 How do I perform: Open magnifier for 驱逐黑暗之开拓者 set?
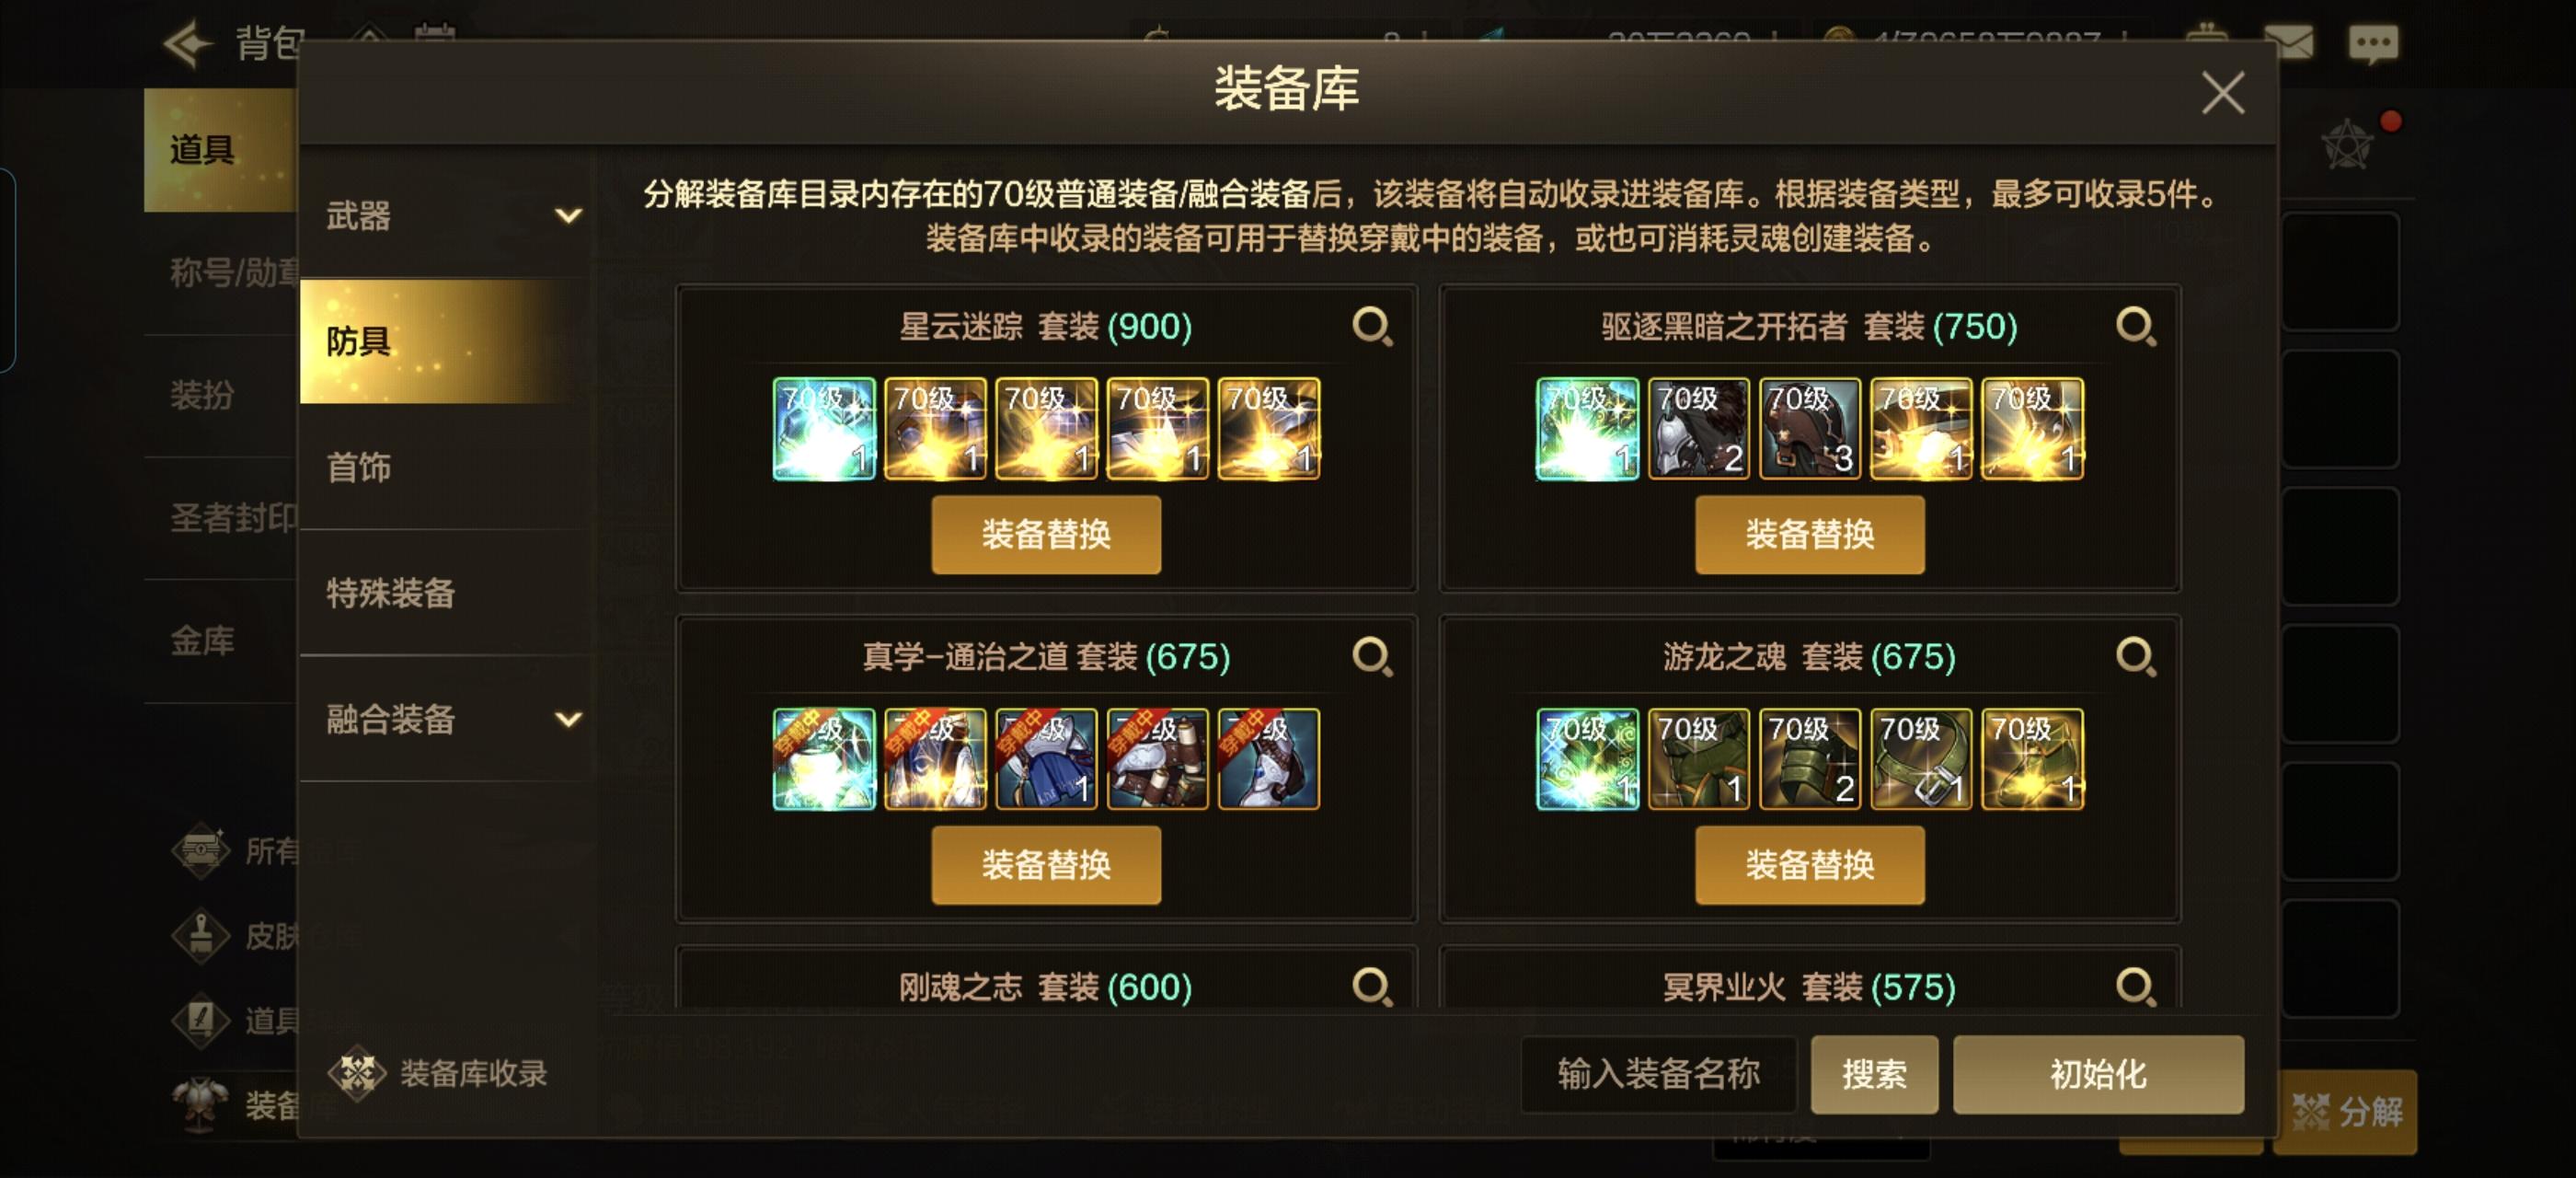(x=2136, y=326)
